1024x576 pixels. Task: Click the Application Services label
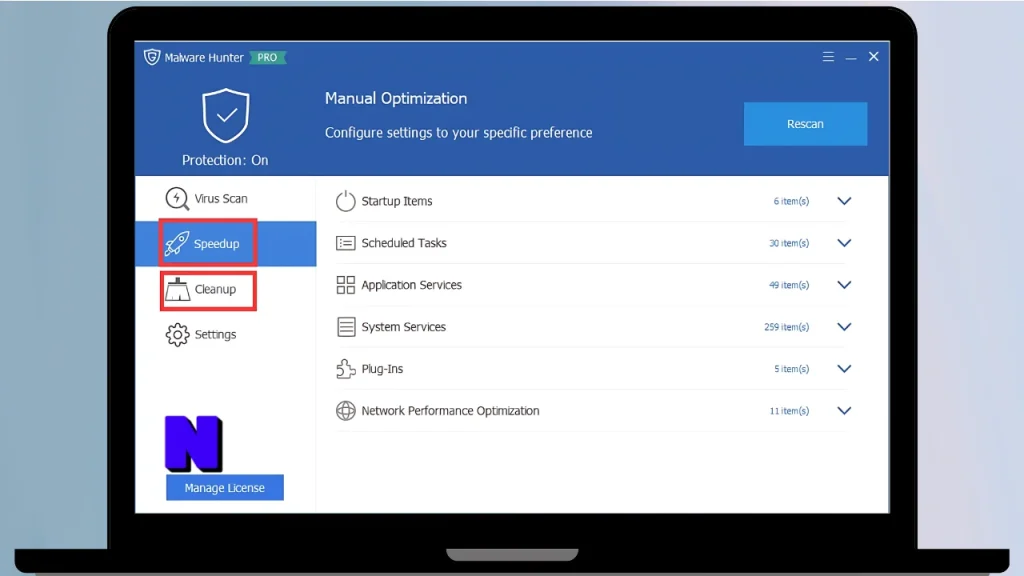411,285
